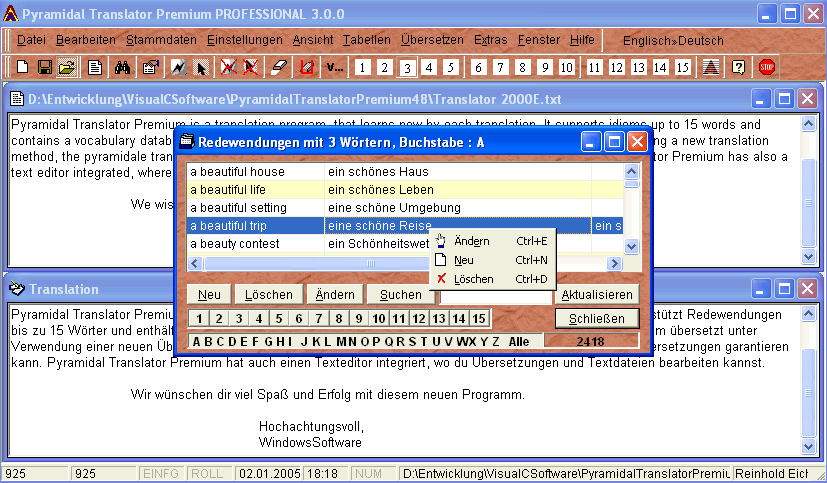The height and width of the screenshot is (483, 827).
Task: Click the Neu button below the idiom list
Action: [x=209, y=295]
